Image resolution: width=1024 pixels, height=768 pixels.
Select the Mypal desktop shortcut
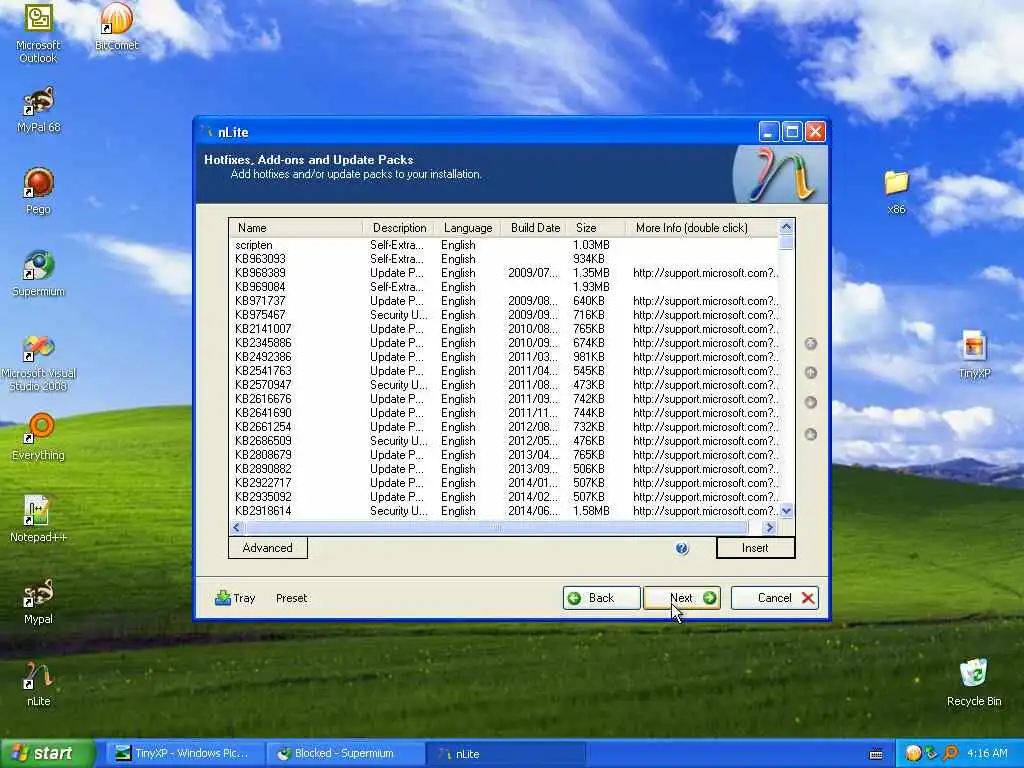[x=39, y=601]
